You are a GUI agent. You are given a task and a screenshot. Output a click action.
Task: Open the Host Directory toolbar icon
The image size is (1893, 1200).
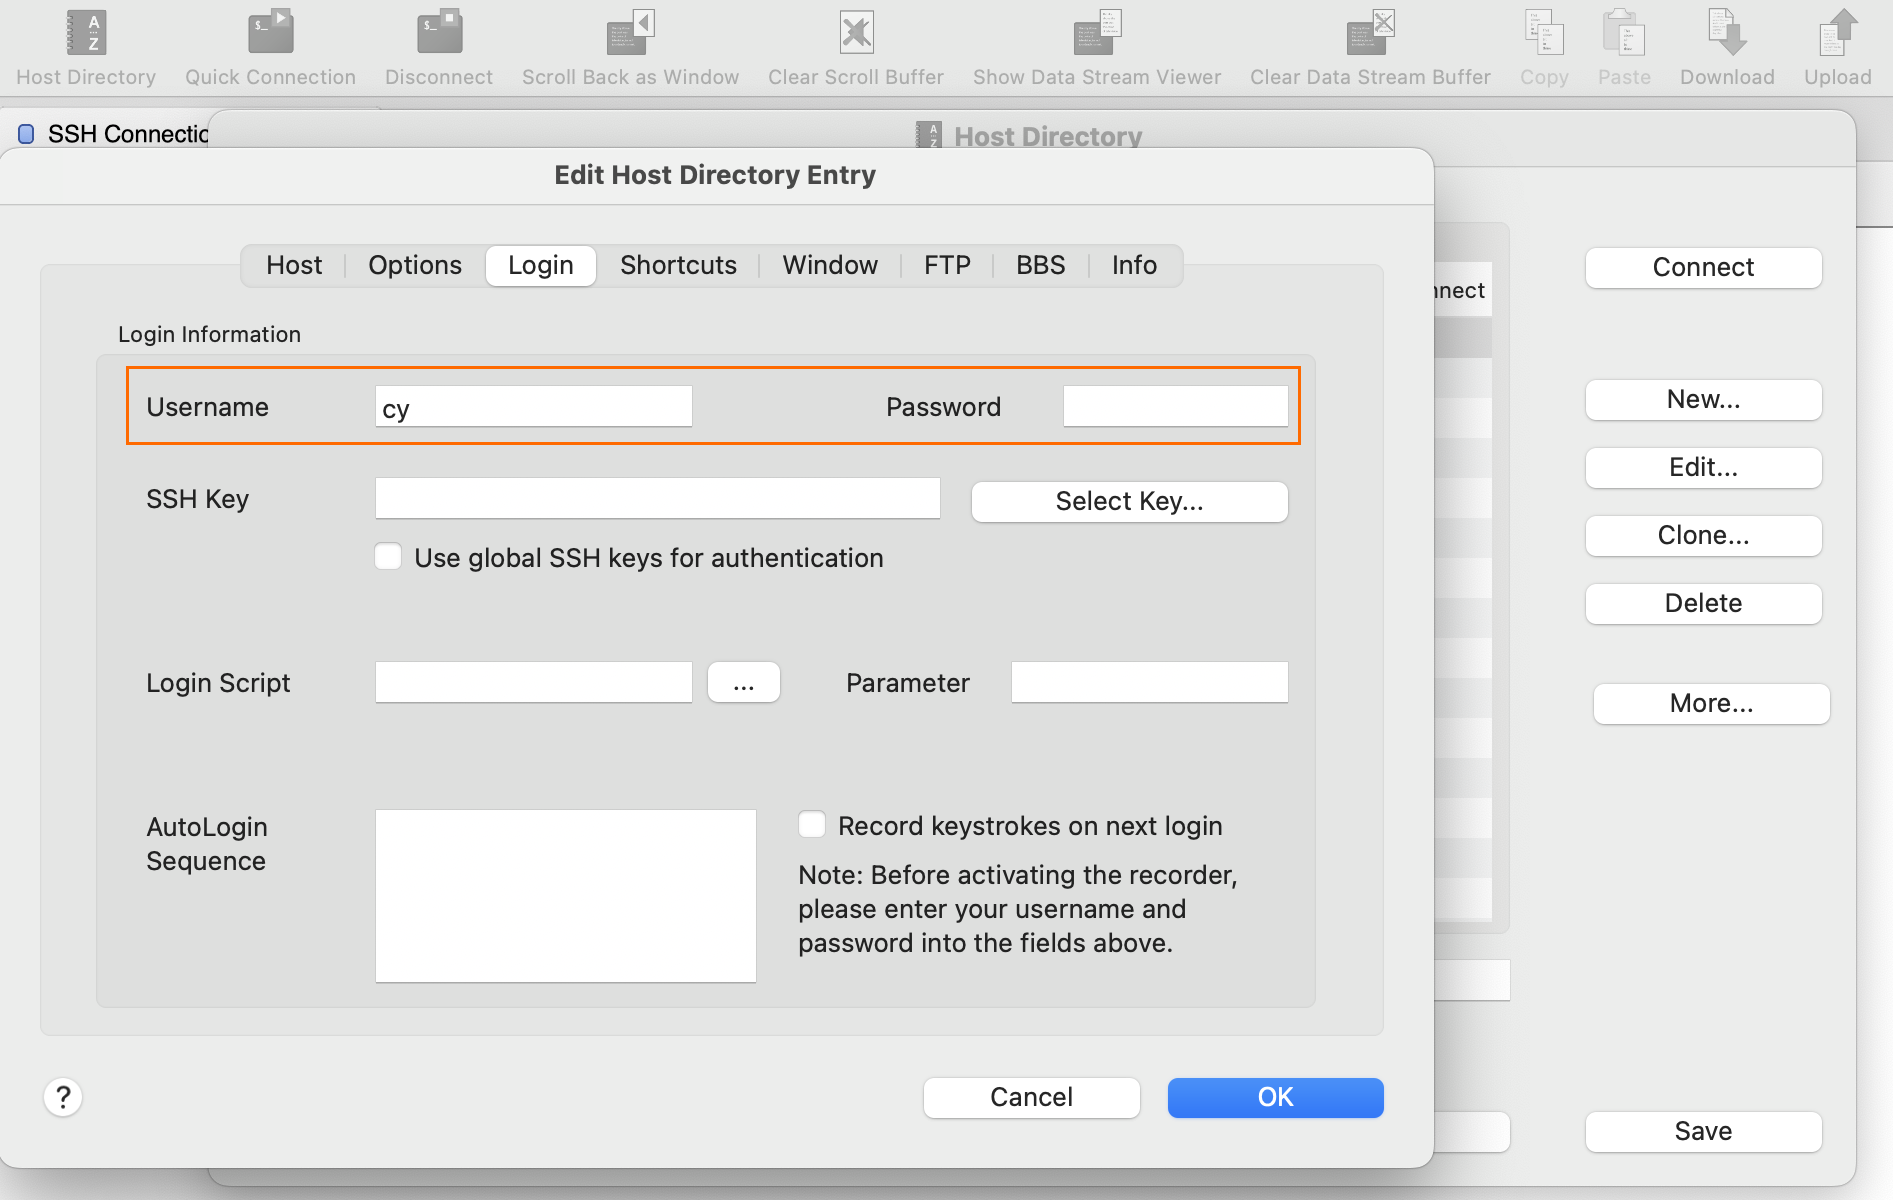(86, 33)
